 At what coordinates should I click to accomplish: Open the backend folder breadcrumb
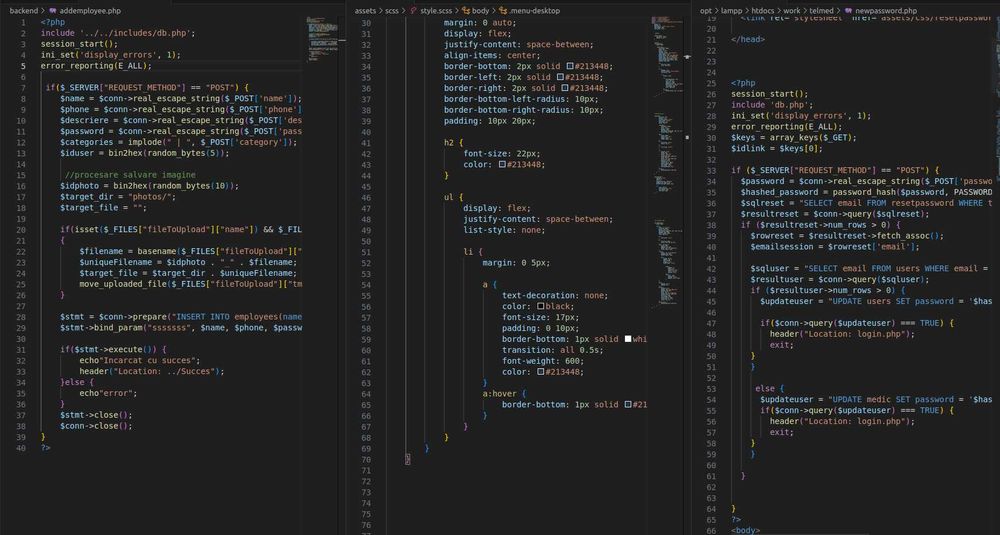tap(24, 11)
